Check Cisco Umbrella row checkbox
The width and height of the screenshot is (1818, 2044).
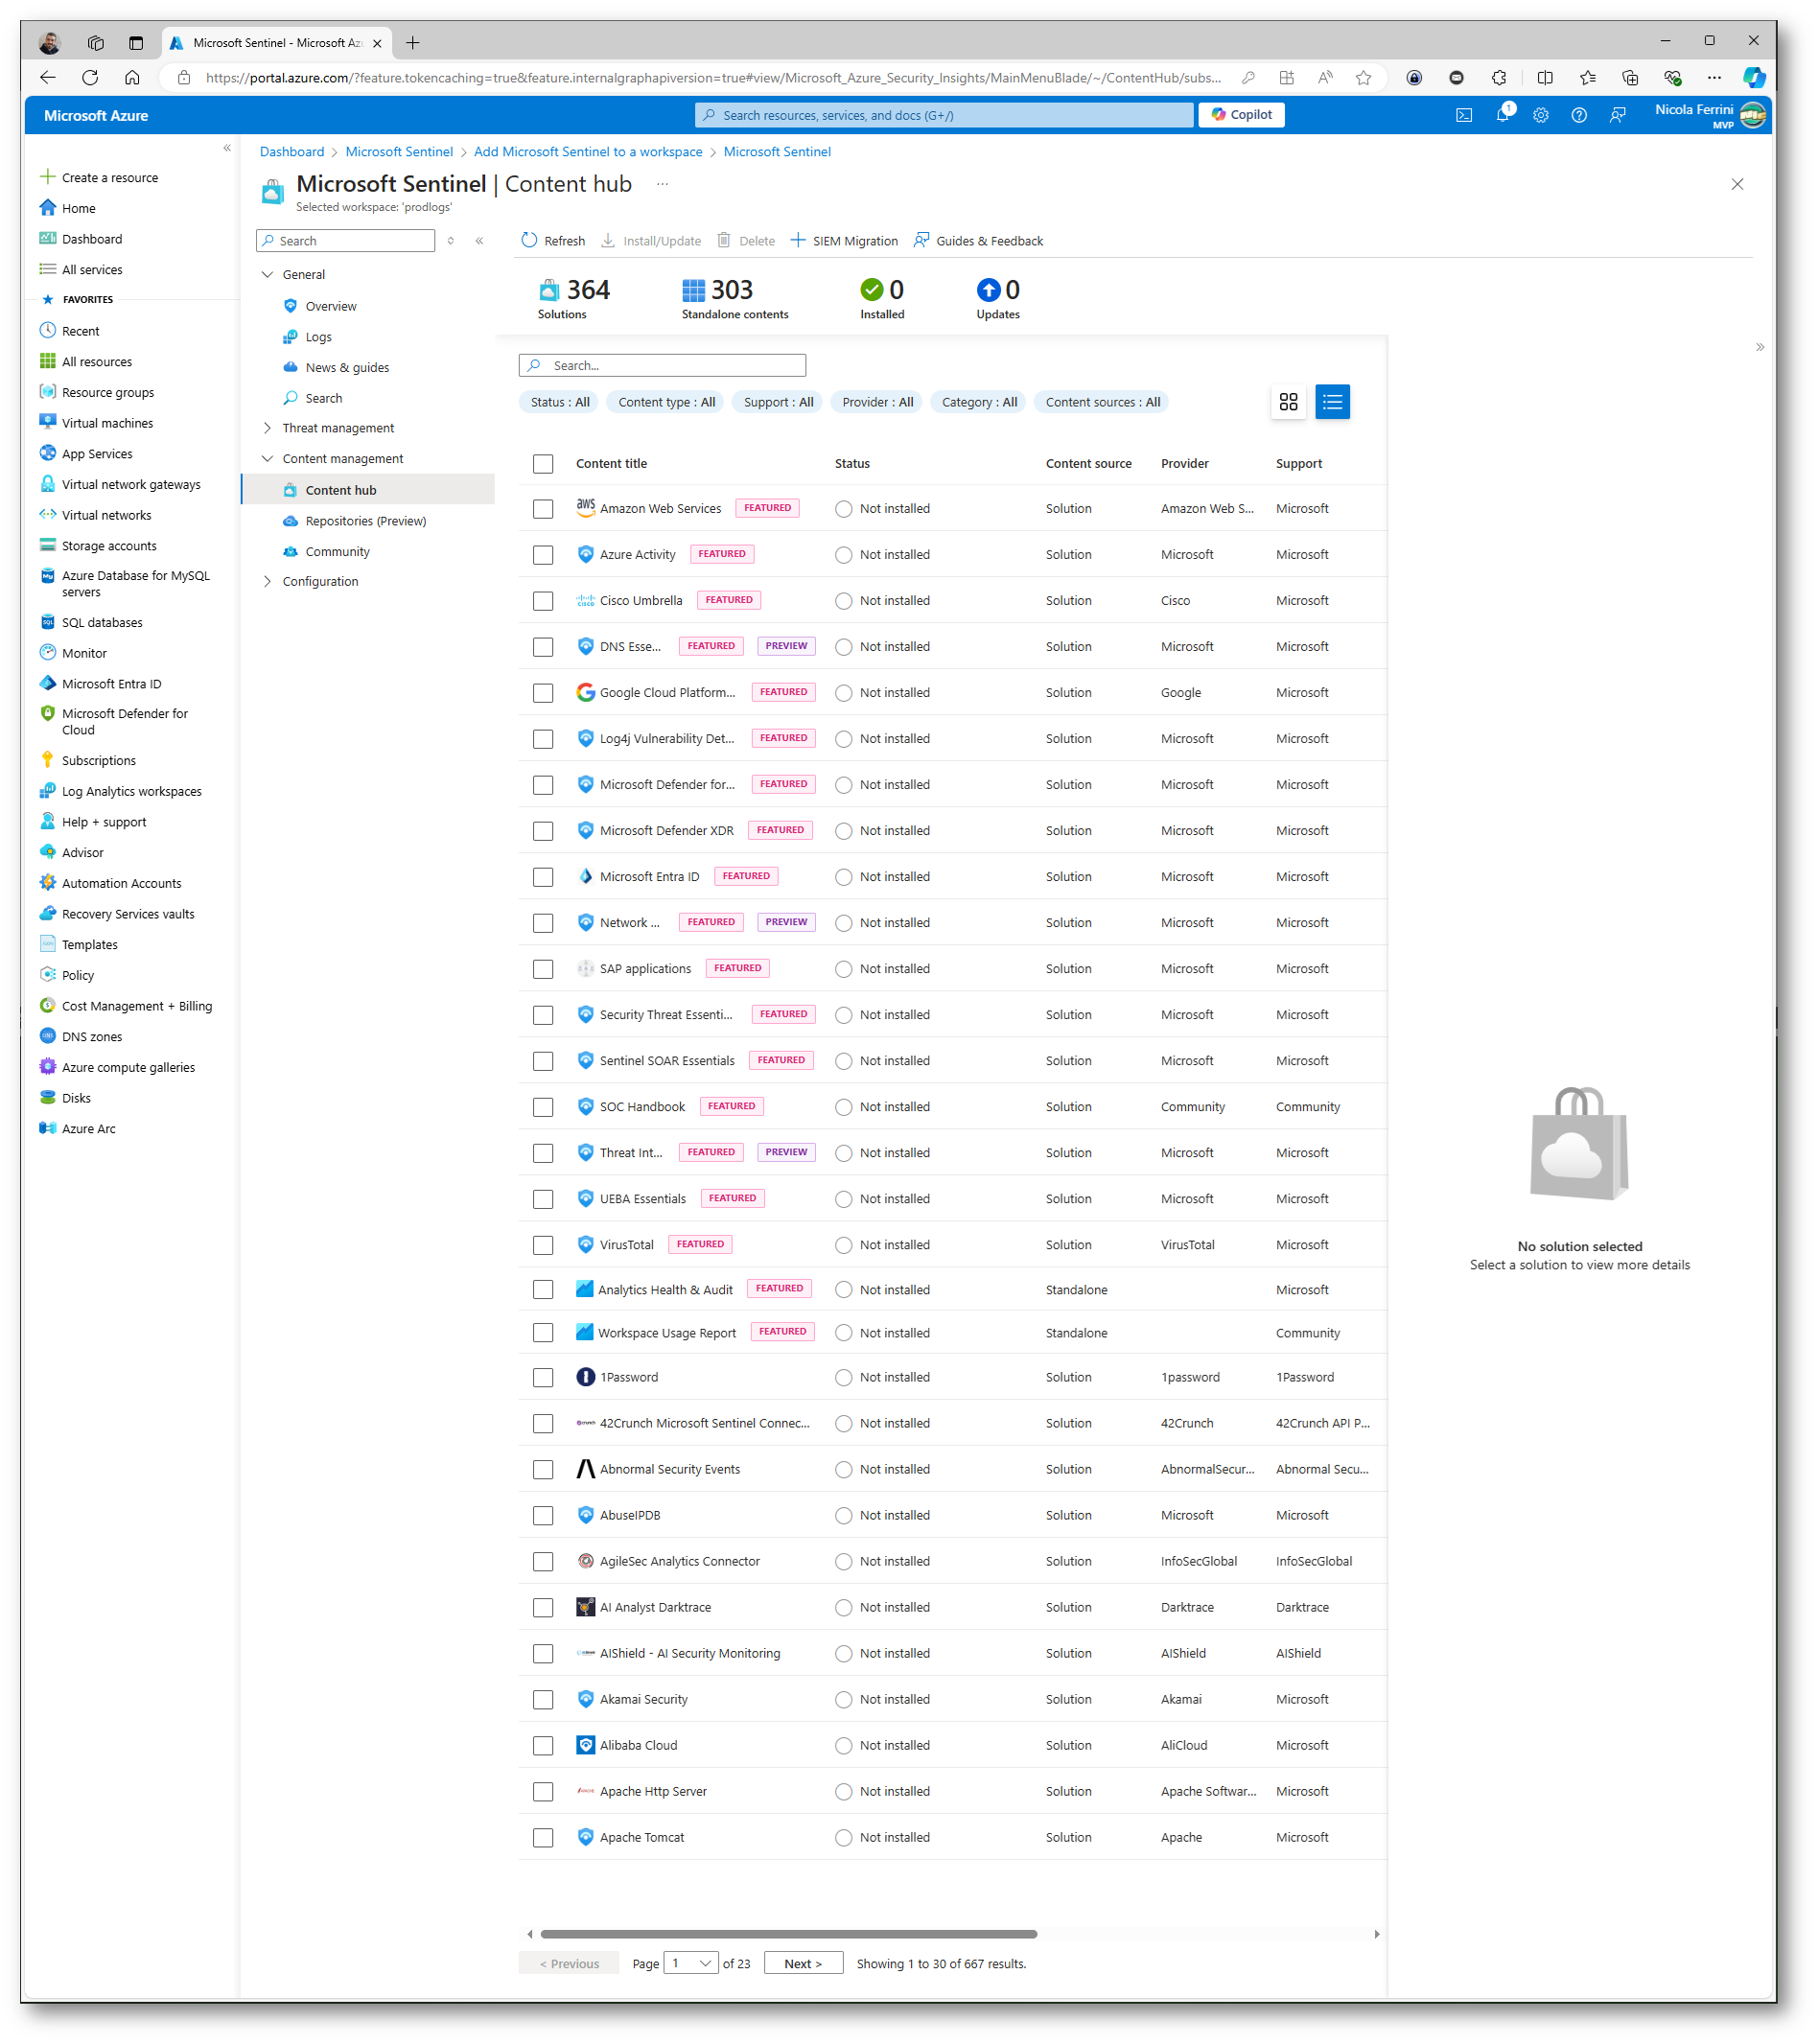coord(543,600)
